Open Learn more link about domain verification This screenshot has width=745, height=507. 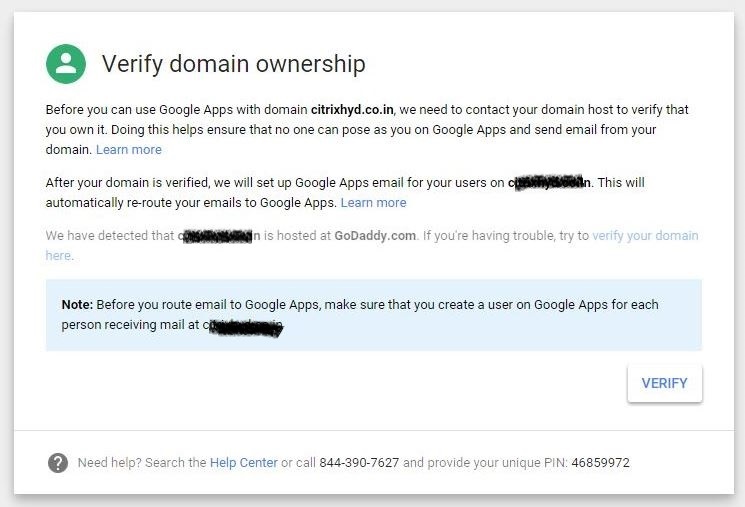(128, 149)
